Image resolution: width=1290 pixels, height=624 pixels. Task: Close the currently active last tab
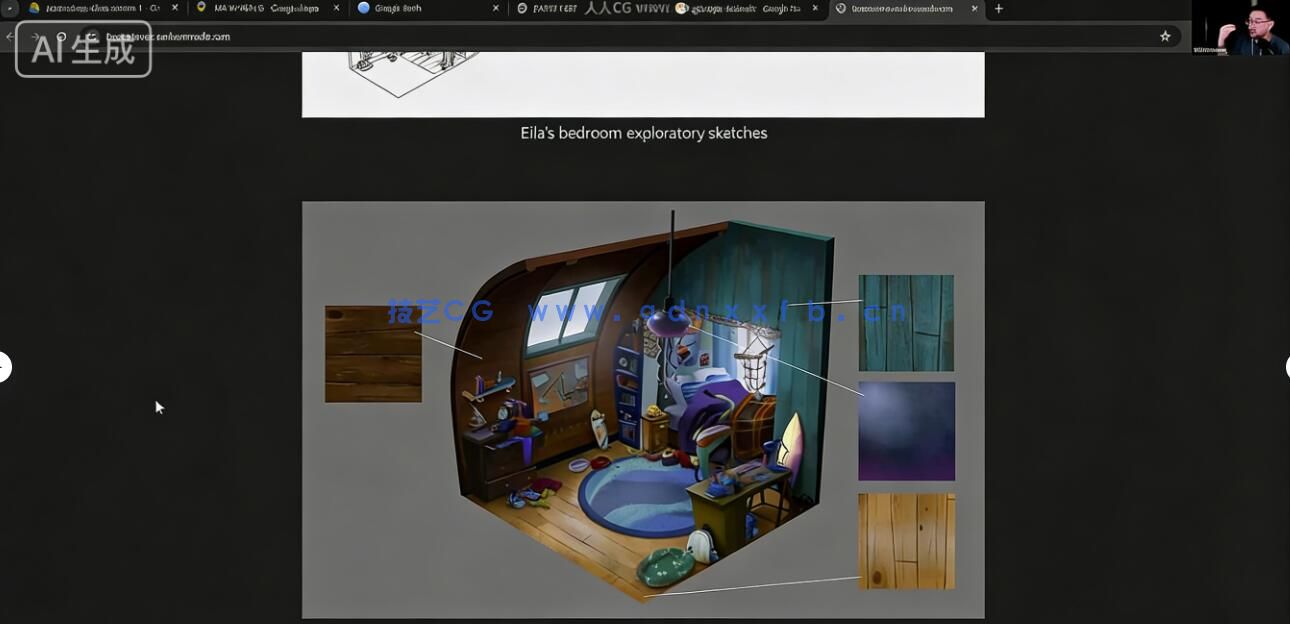(974, 9)
